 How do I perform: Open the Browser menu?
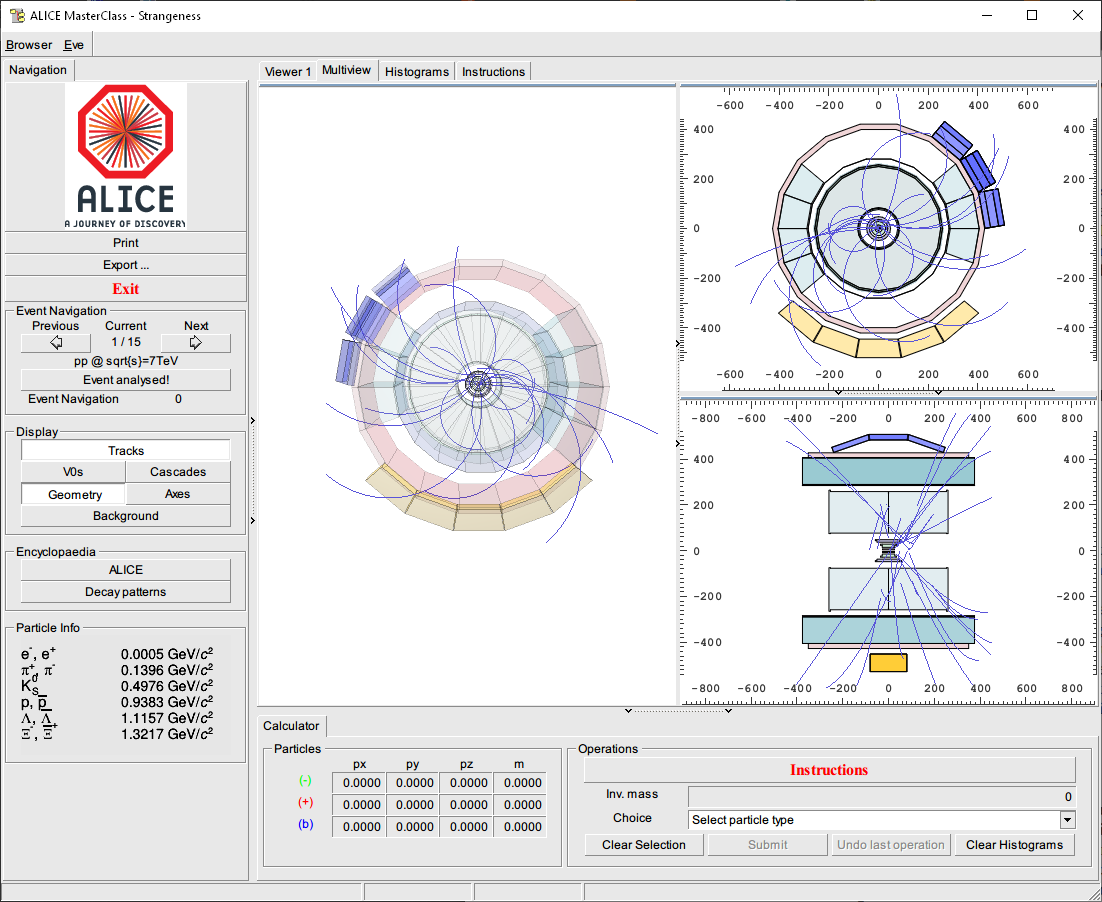coord(29,45)
